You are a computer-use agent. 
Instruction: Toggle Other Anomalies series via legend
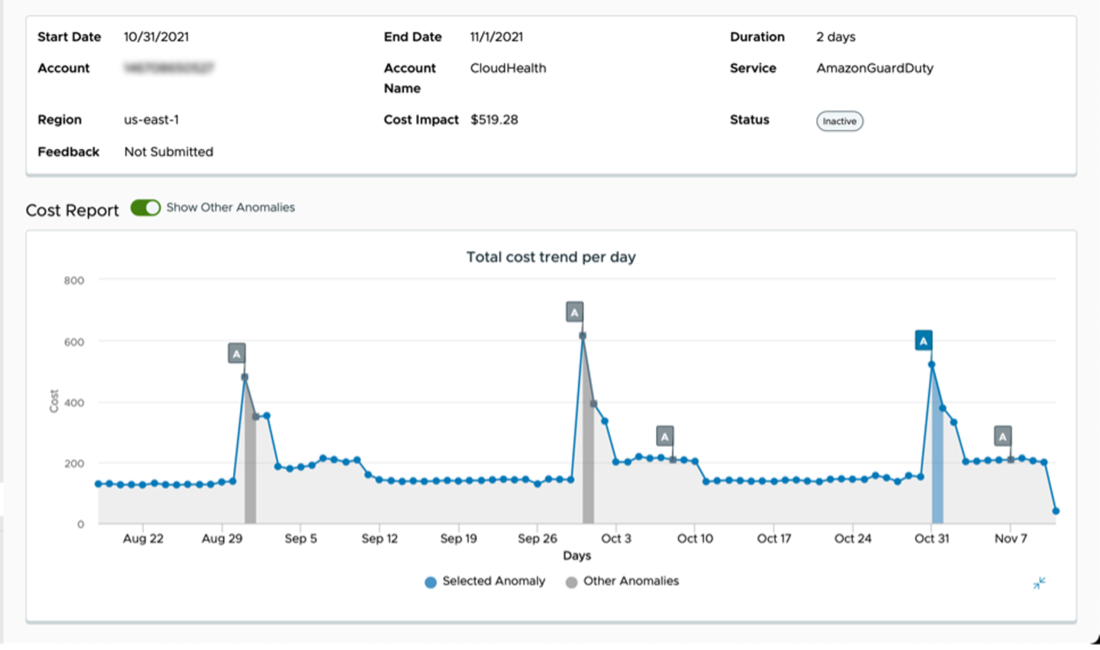pyautogui.click(x=630, y=581)
